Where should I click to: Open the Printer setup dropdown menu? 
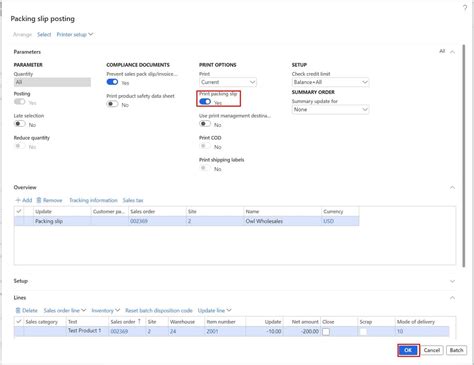coord(75,34)
